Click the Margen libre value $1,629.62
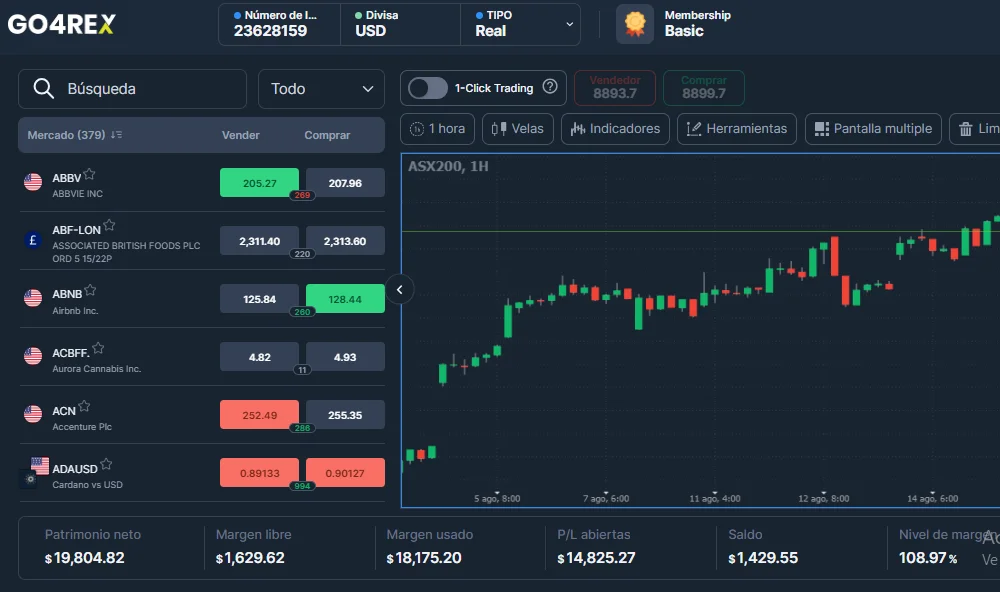 coord(250,558)
